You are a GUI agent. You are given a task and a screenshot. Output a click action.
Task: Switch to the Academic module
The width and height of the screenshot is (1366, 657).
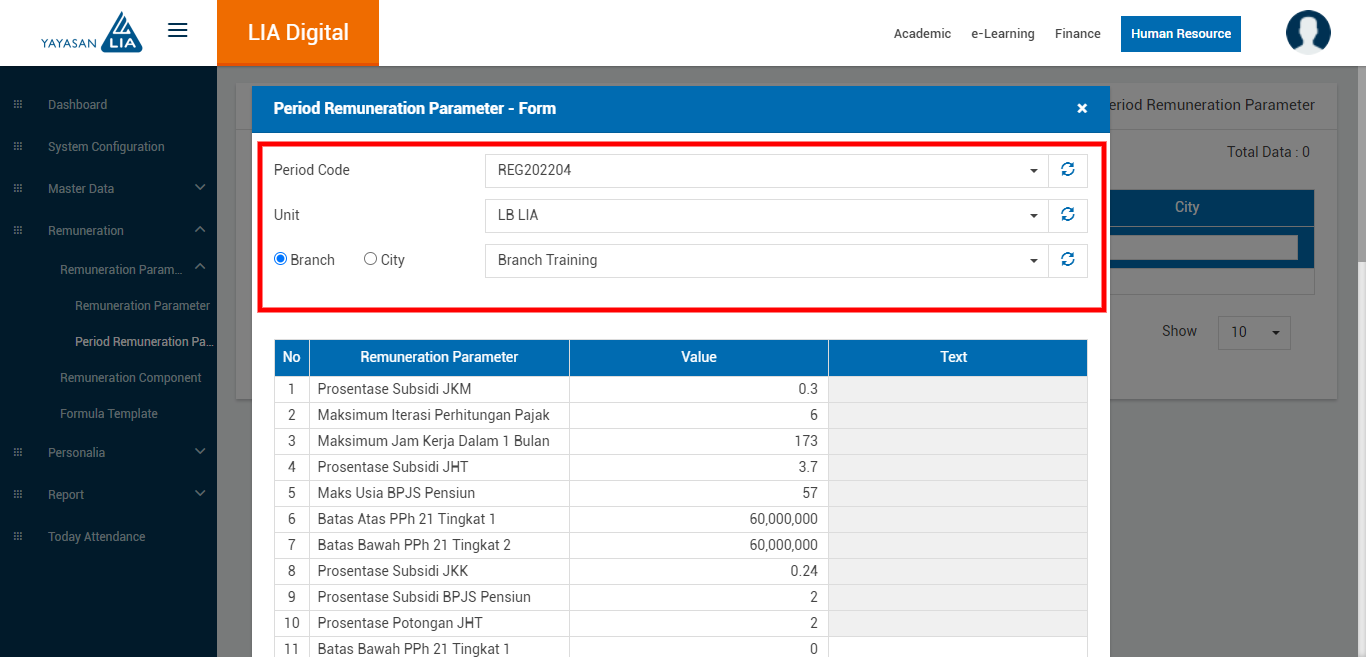coord(922,34)
